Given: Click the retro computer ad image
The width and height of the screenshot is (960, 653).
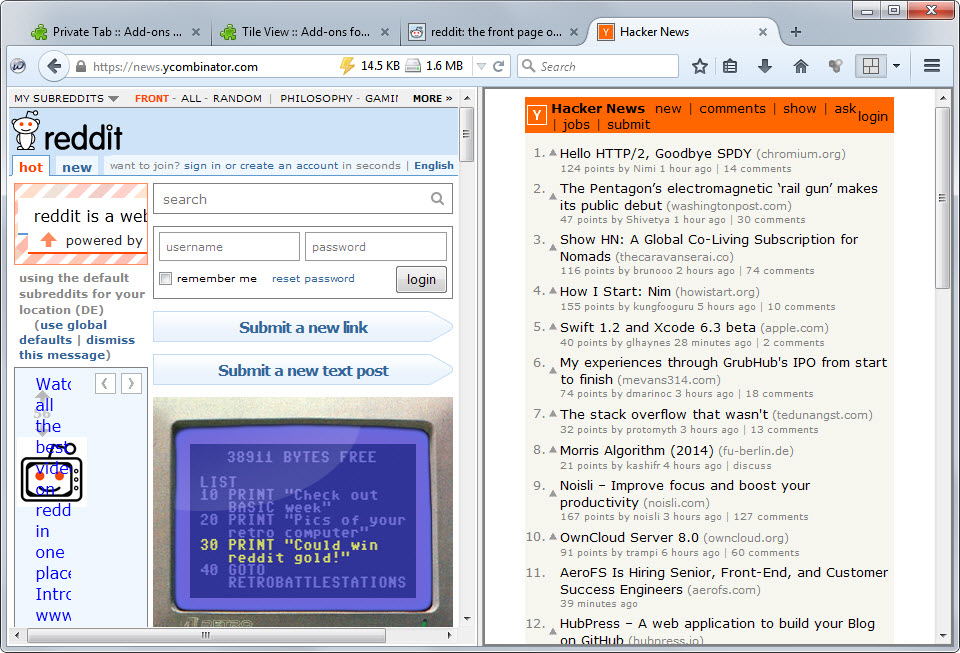Looking at the screenshot, I should 303,512.
